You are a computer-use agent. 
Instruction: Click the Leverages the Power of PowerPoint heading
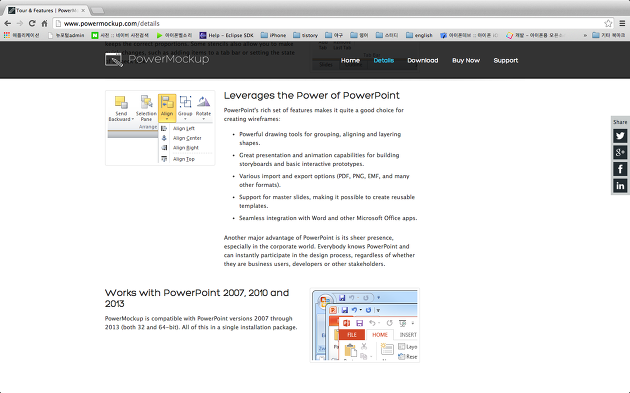click(312, 96)
